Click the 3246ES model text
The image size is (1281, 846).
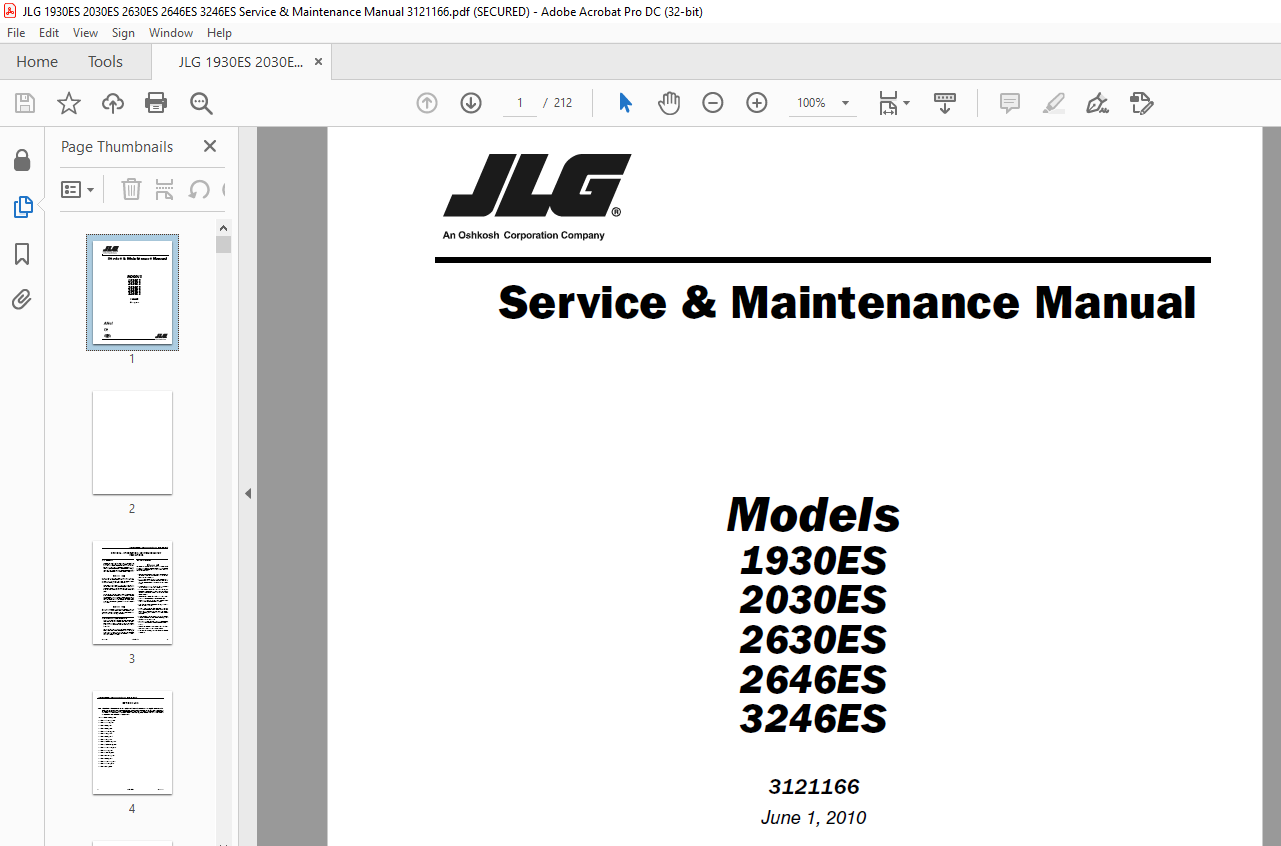click(813, 720)
